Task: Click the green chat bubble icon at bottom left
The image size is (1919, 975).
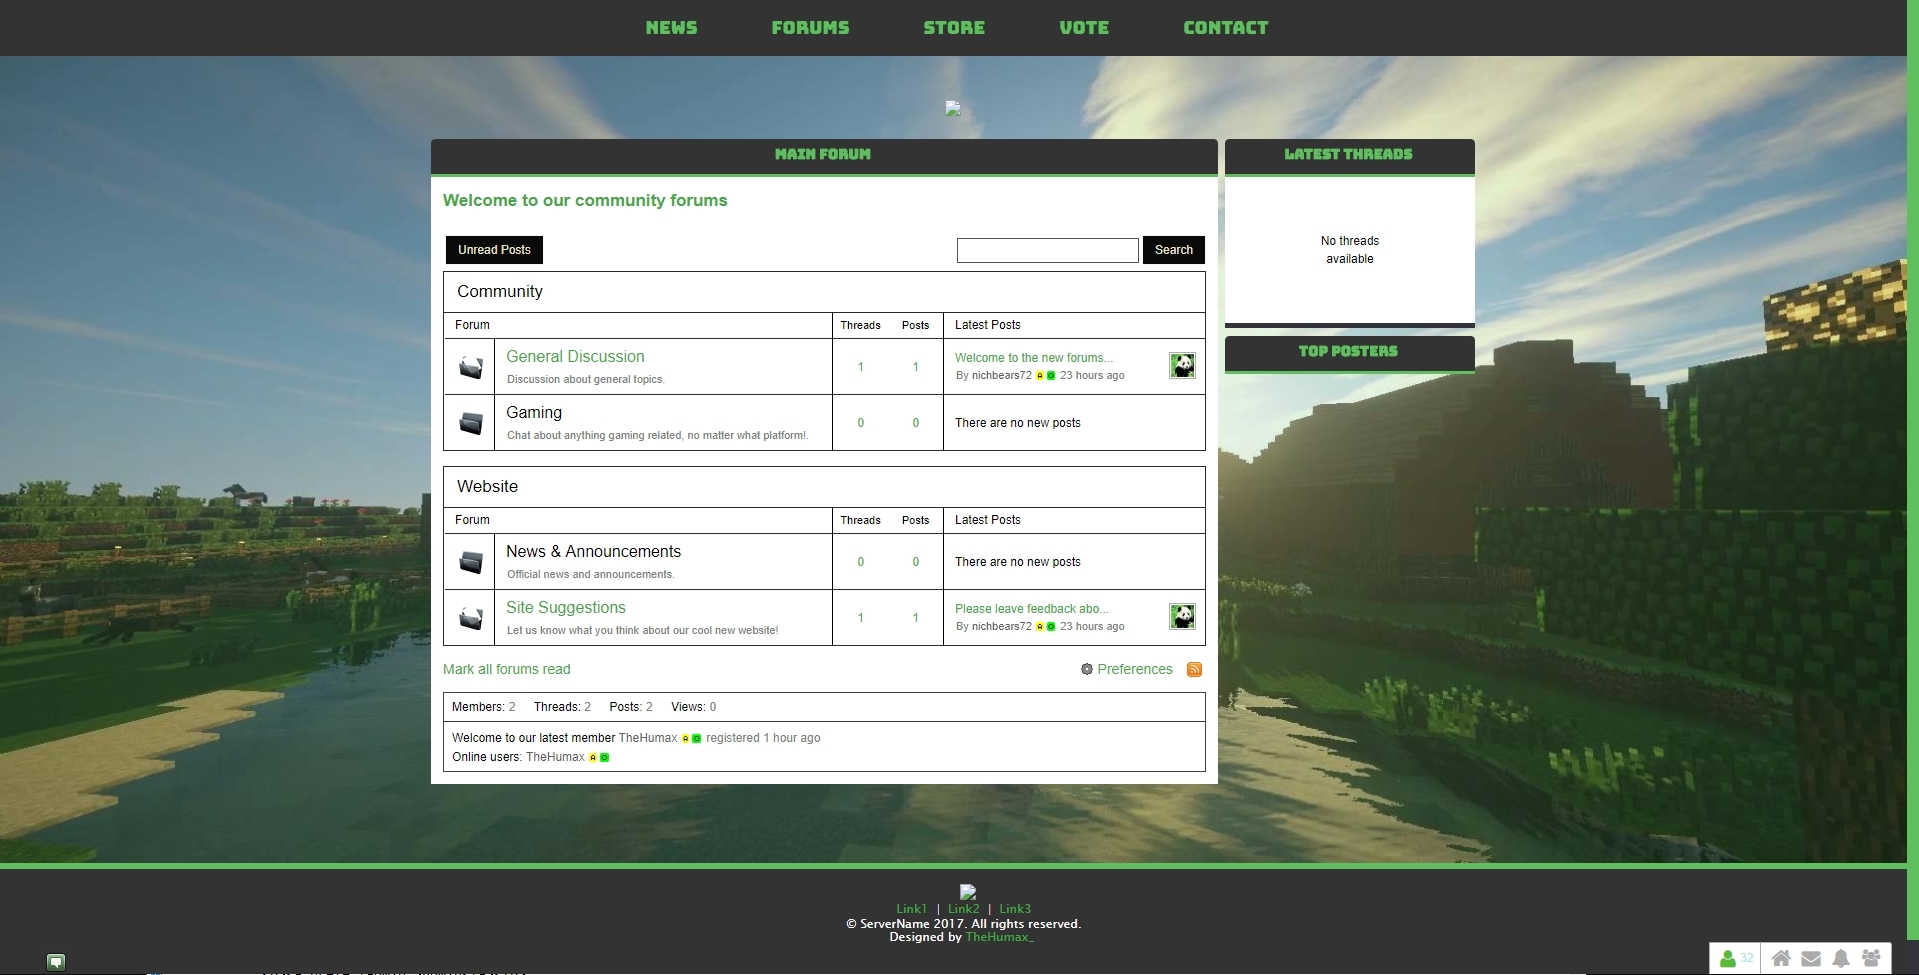Action: pyautogui.click(x=56, y=962)
